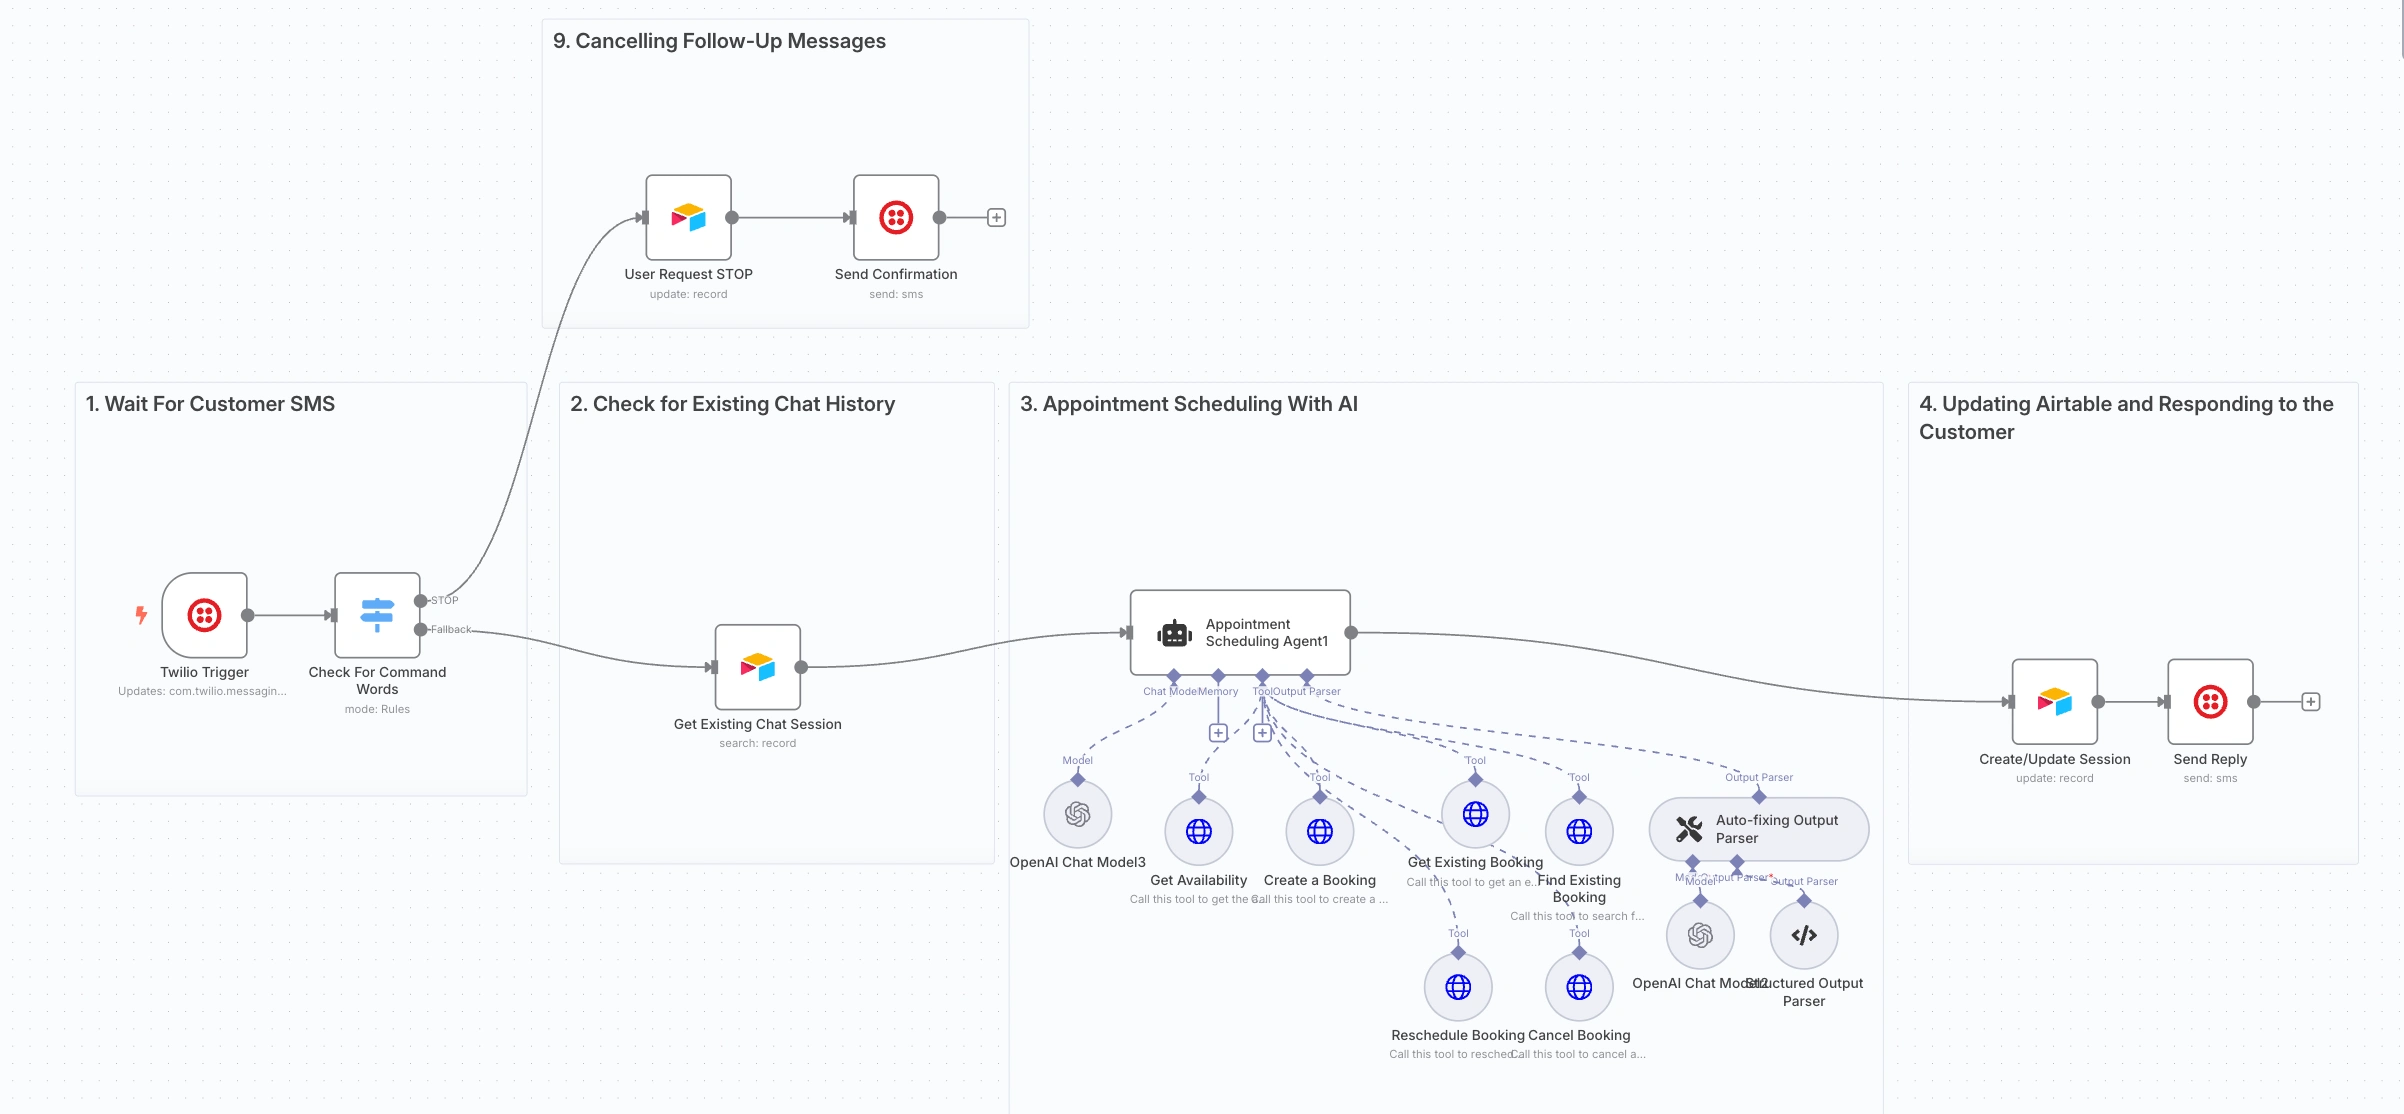
Task: Open the Send Reply Twilio node
Action: (2210, 702)
